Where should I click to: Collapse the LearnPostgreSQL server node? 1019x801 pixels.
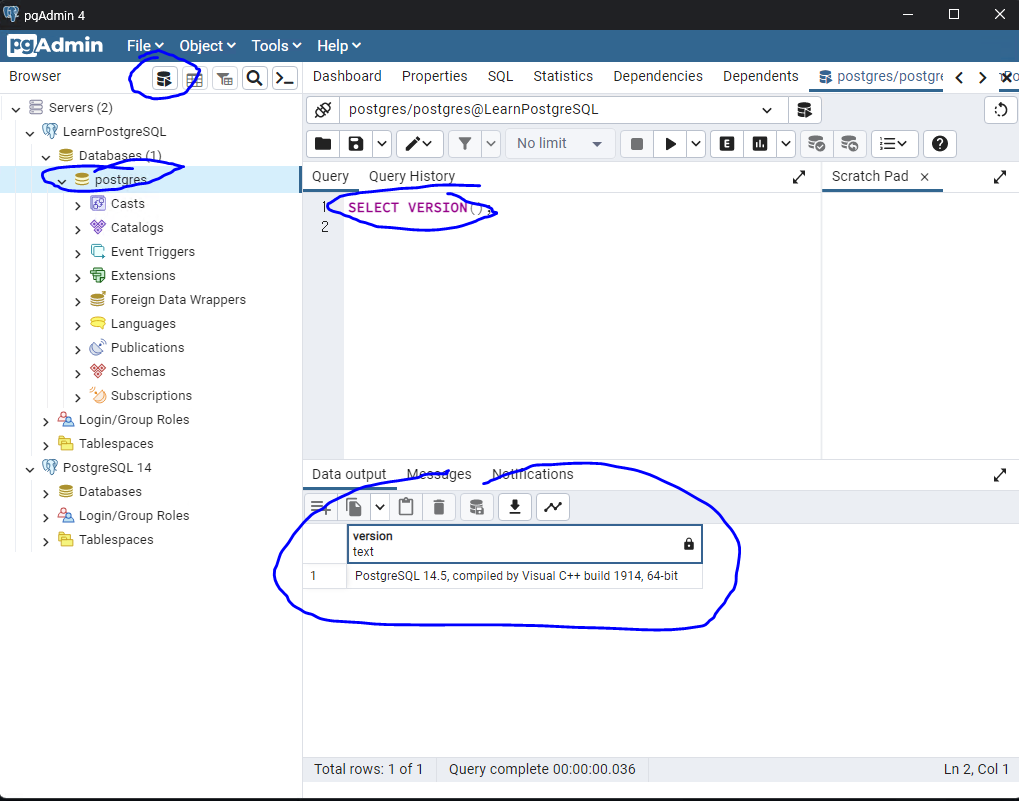tap(30, 133)
